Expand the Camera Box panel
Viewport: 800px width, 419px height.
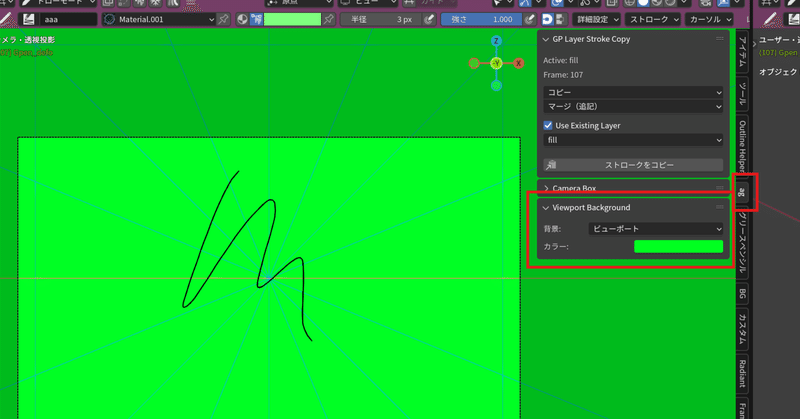(x=546, y=188)
